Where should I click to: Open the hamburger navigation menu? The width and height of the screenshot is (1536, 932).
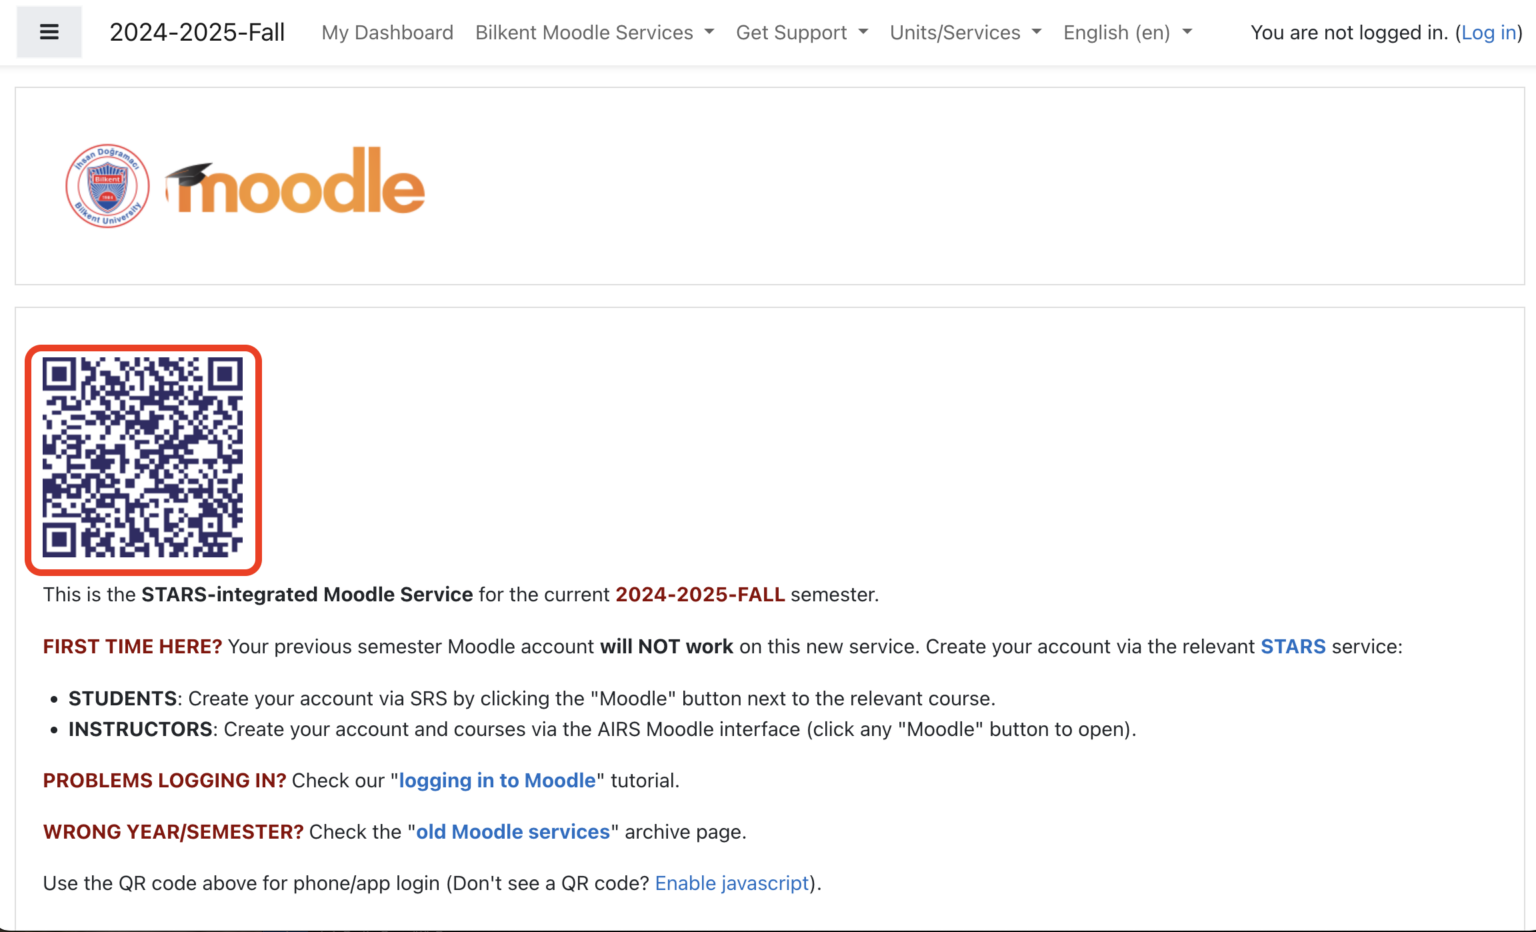[48, 31]
